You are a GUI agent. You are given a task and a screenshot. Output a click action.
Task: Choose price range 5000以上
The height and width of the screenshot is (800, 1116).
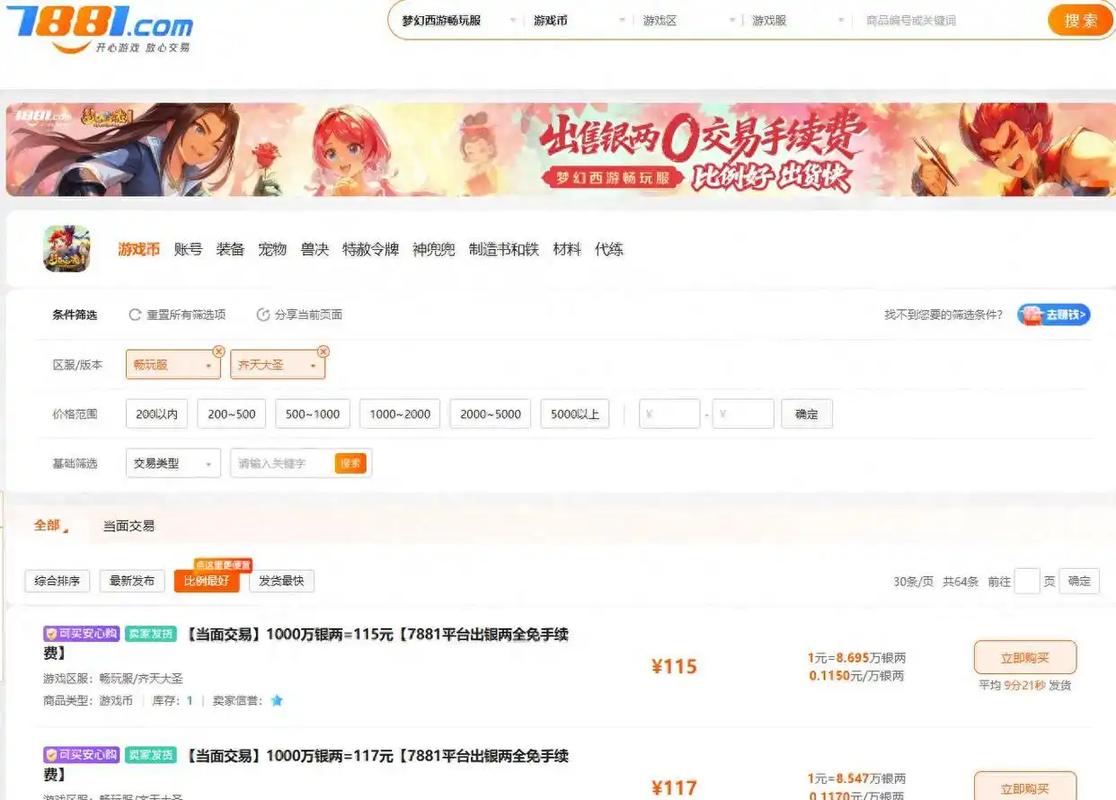click(x=575, y=414)
